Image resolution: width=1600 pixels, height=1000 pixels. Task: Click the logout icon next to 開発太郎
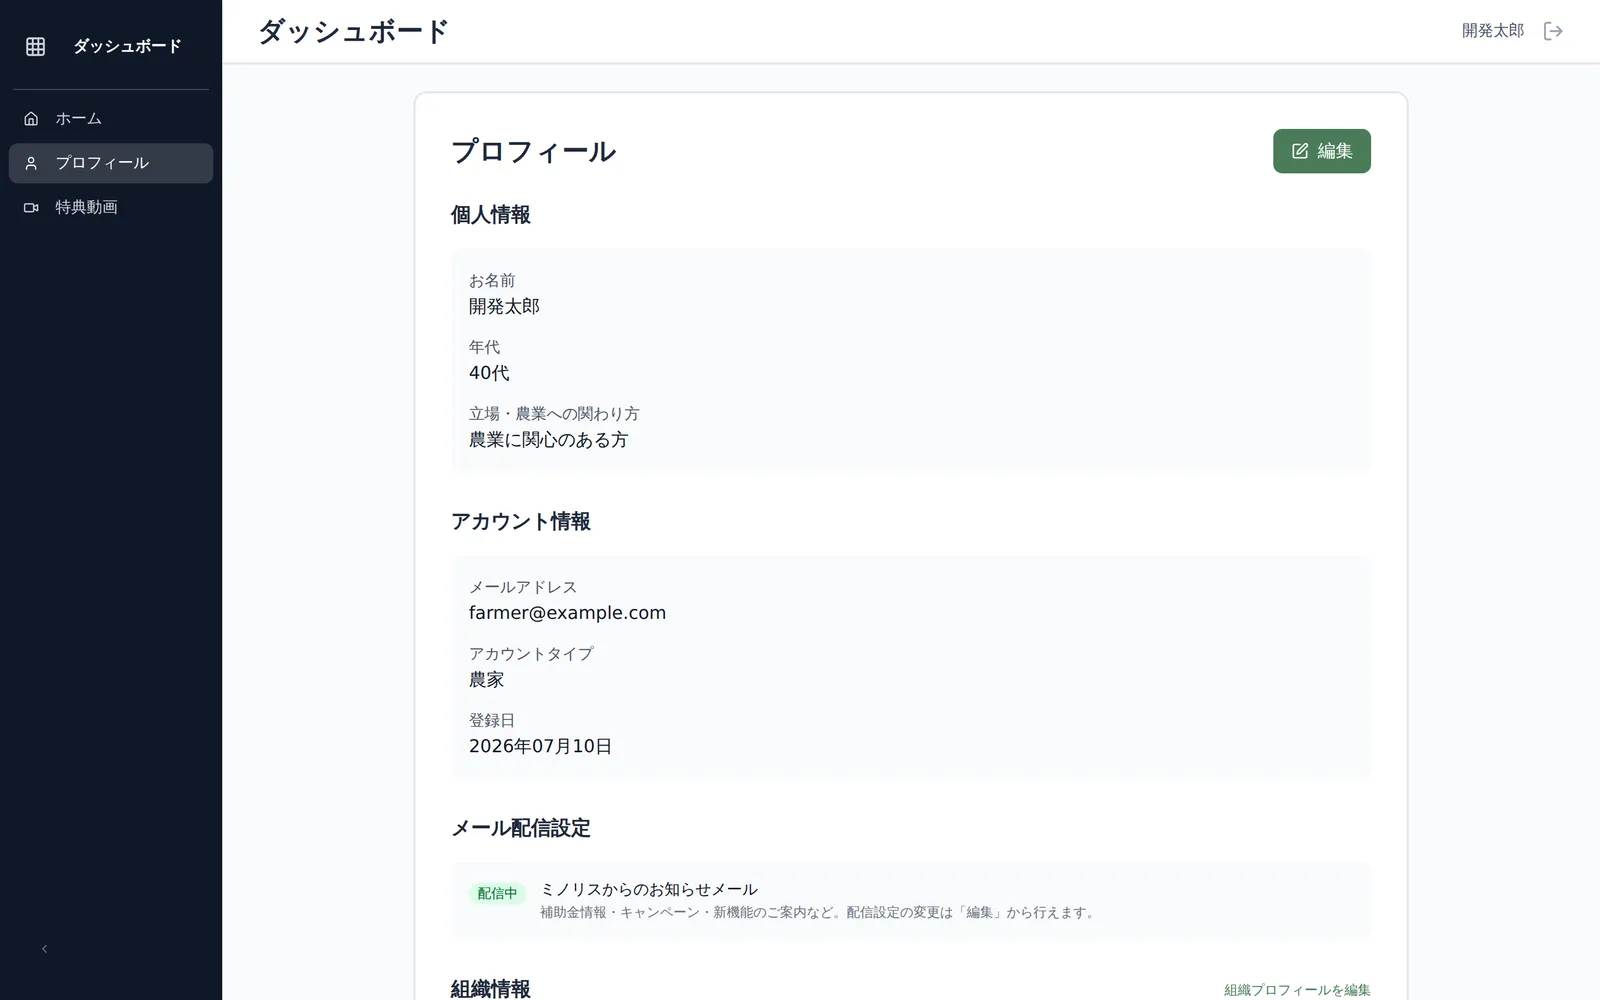pos(1553,31)
